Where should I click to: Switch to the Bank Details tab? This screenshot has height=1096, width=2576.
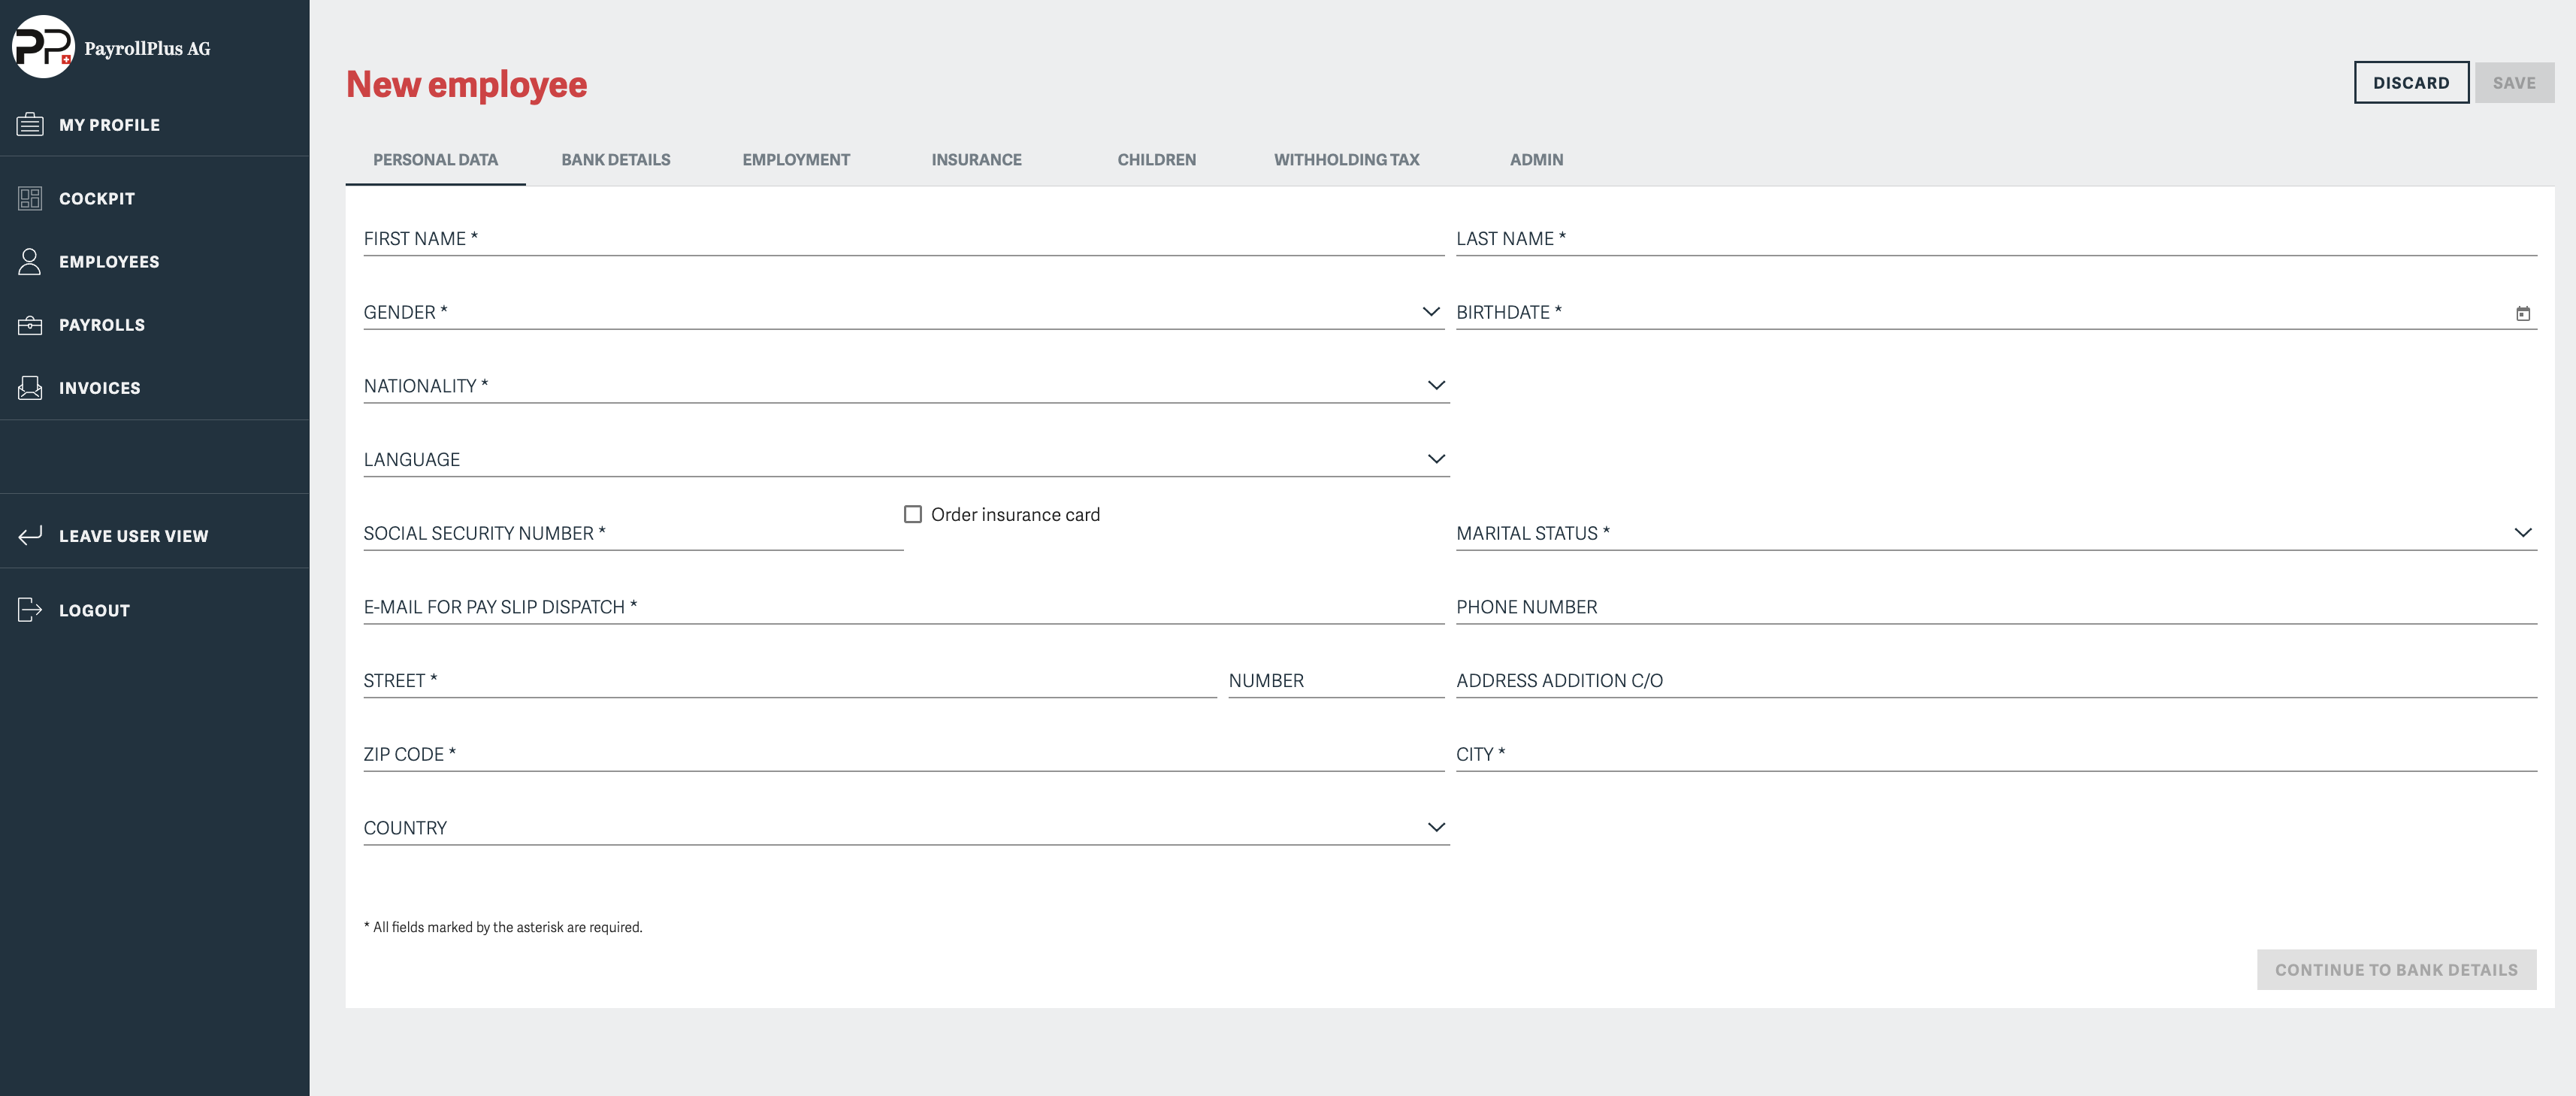click(615, 160)
